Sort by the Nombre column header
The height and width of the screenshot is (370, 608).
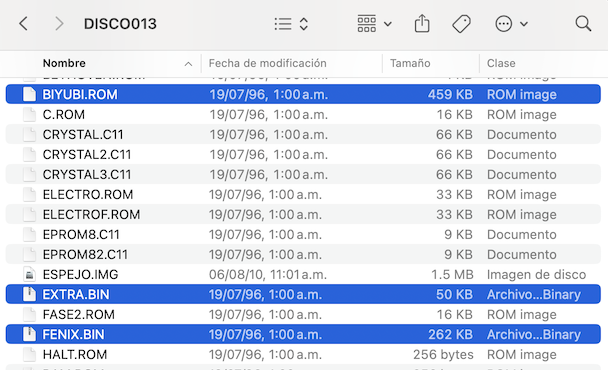(x=64, y=63)
